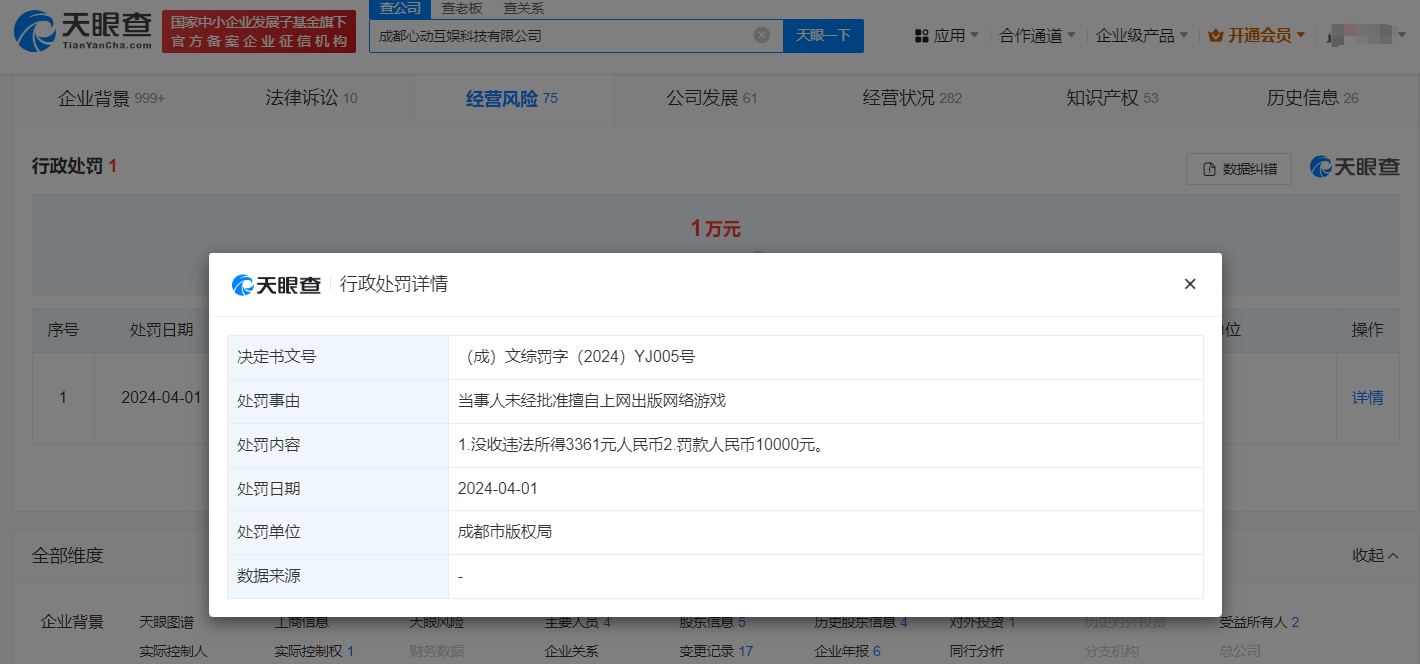
Task: Open the 经营风险 tab
Action: tap(512, 98)
